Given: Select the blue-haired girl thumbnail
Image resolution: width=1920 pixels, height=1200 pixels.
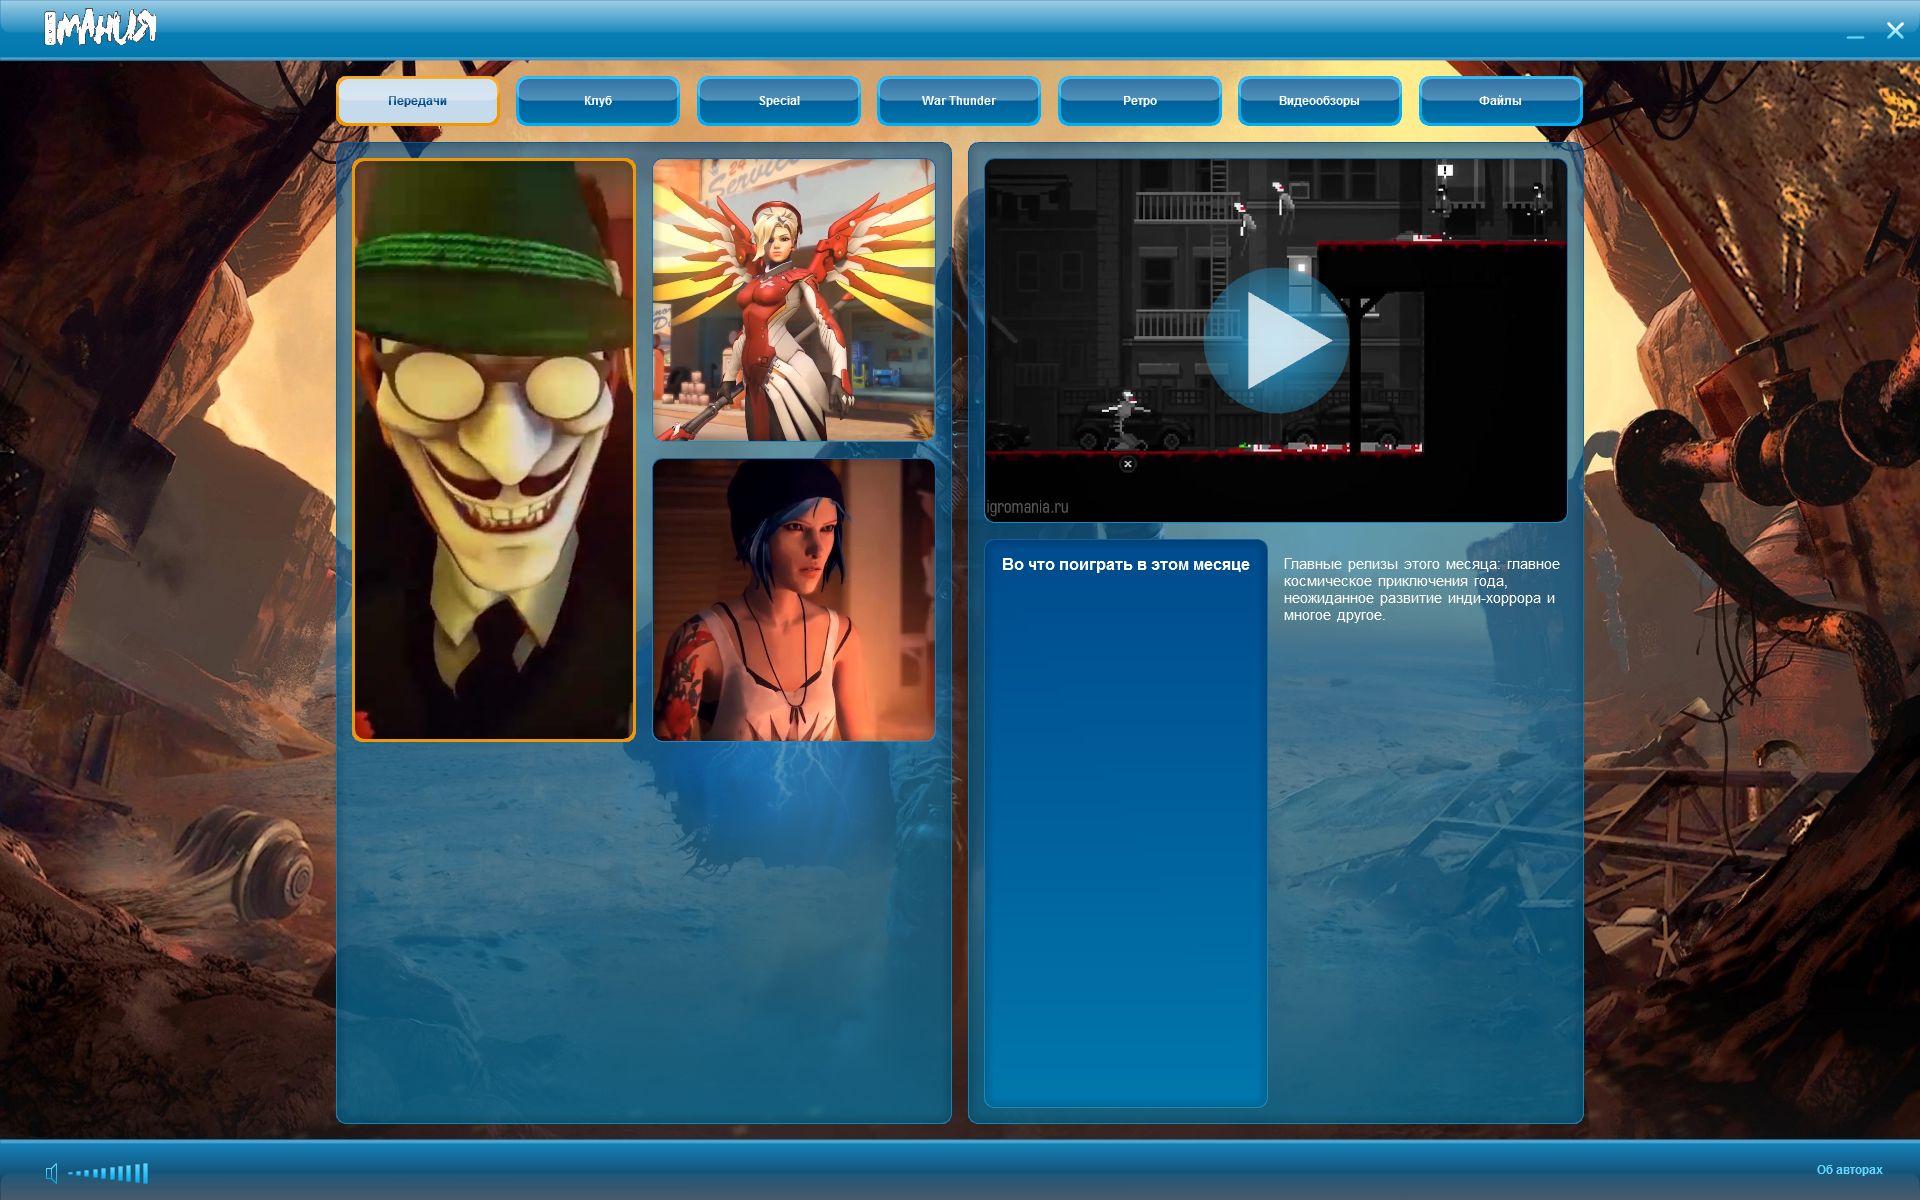Looking at the screenshot, I should pyautogui.click(x=794, y=600).
